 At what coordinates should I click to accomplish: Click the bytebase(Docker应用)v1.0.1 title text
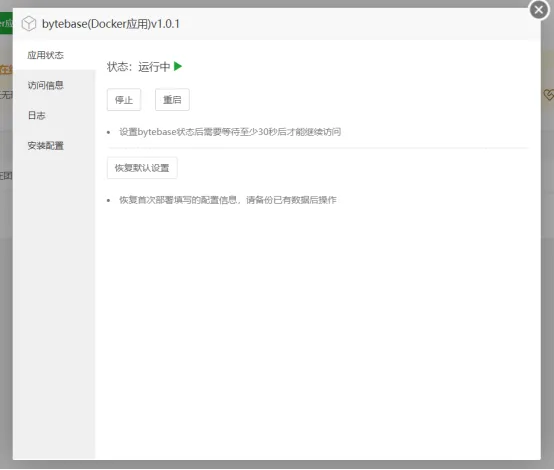pyautogui.click(x=111, y=24)
